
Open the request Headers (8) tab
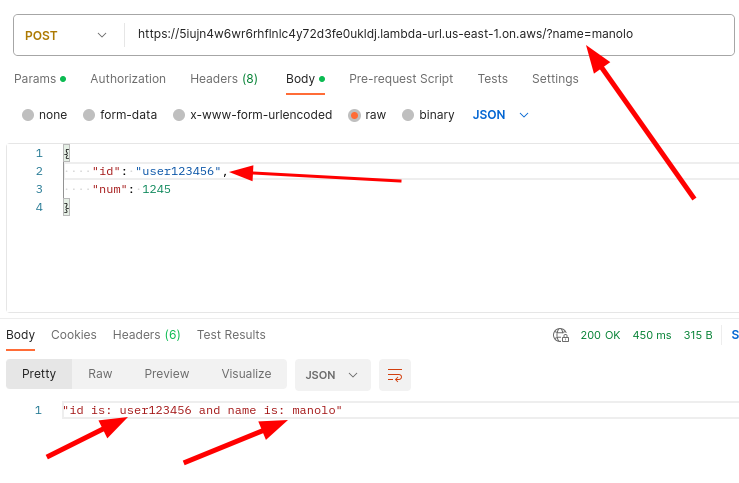coord(223,79)
